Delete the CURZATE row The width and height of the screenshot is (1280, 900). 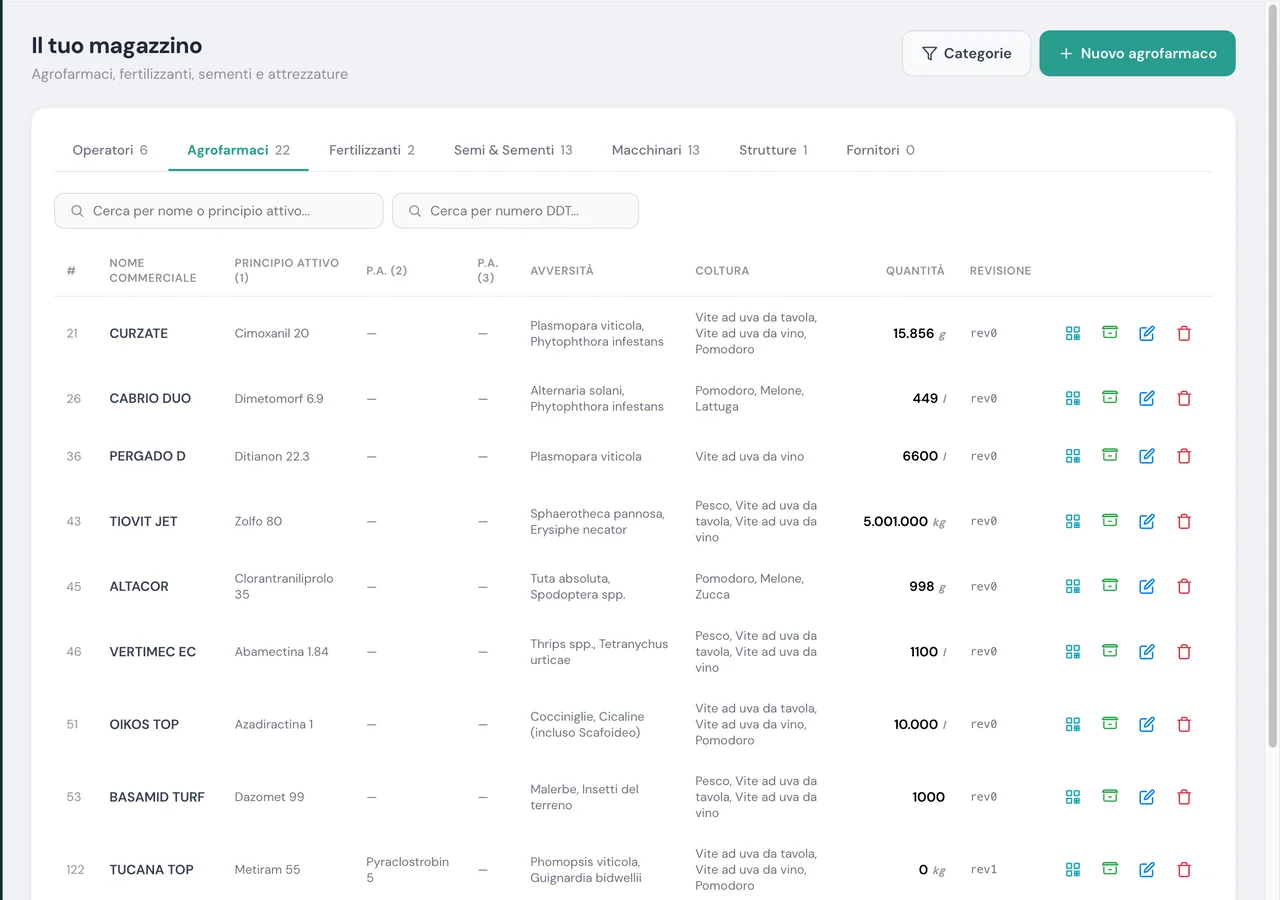[1184, 333]
